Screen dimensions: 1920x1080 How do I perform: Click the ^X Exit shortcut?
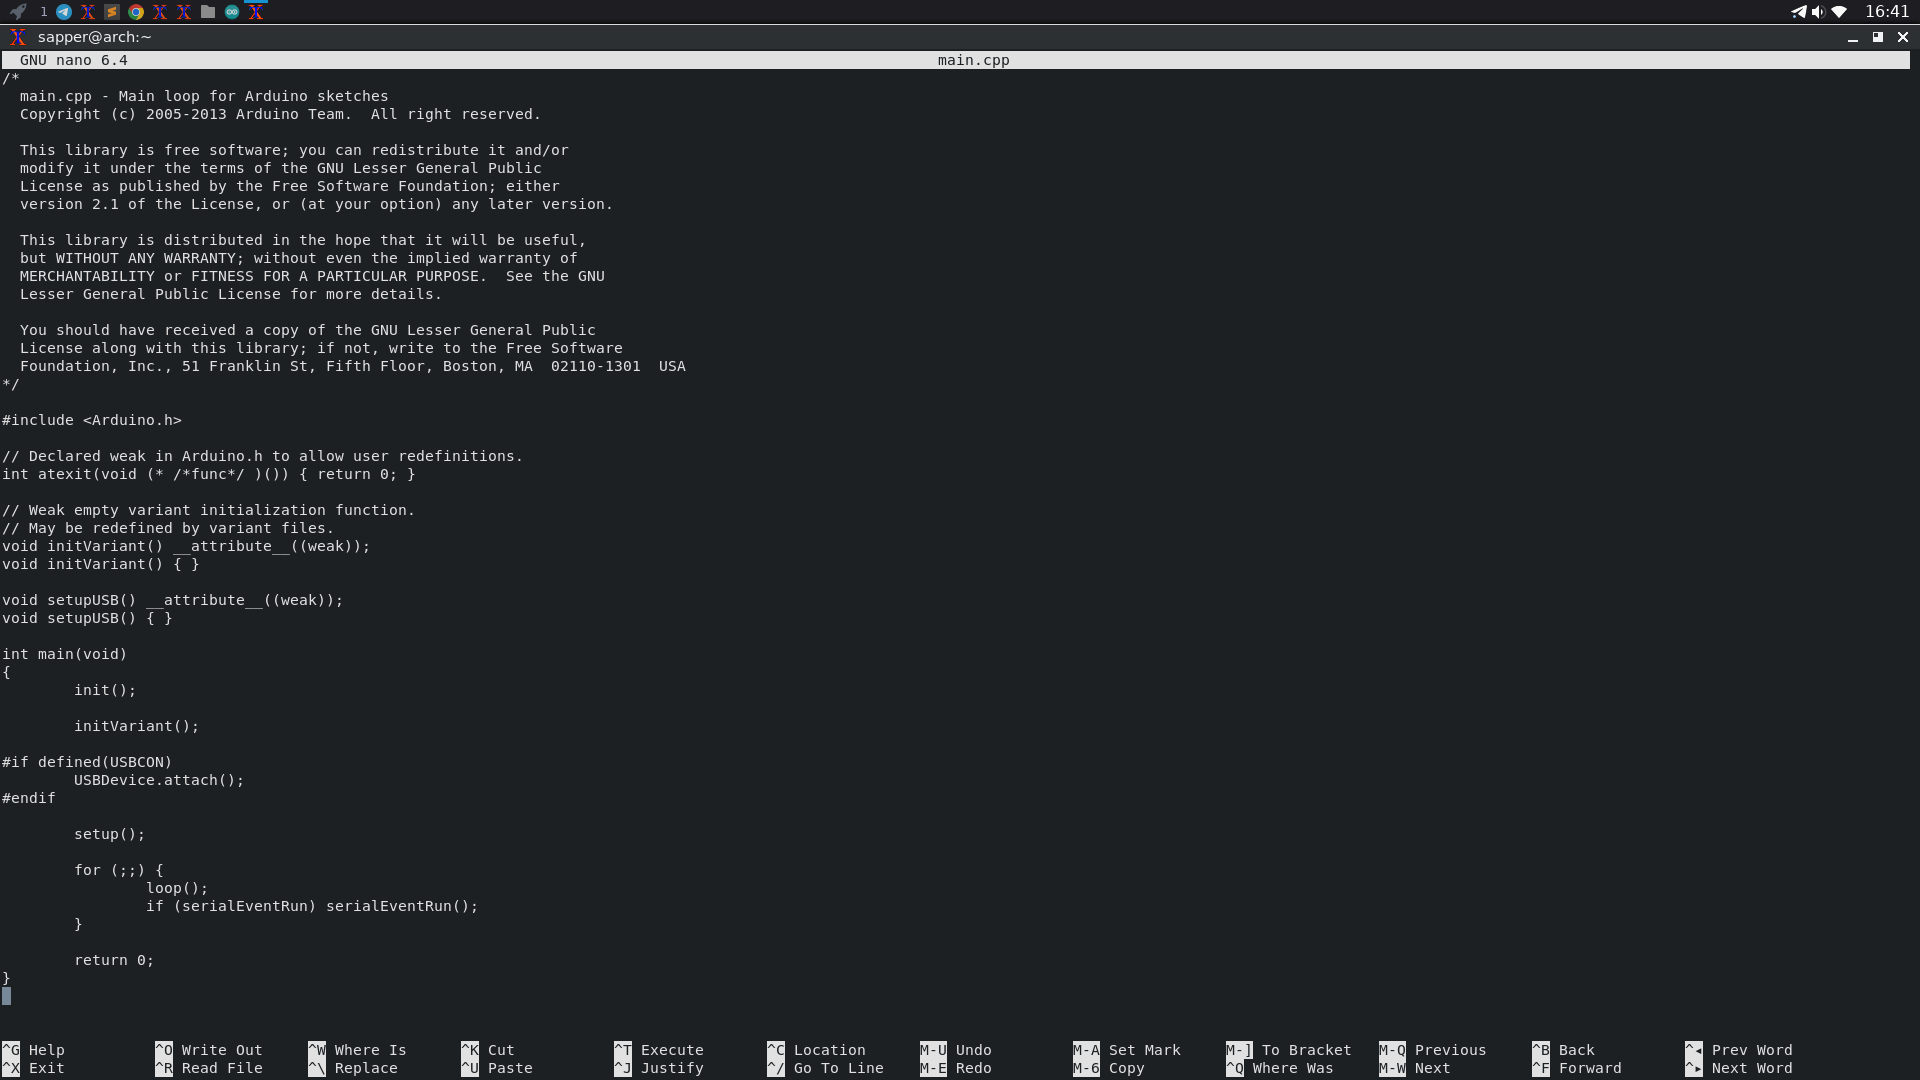[x=34, y=1068]
